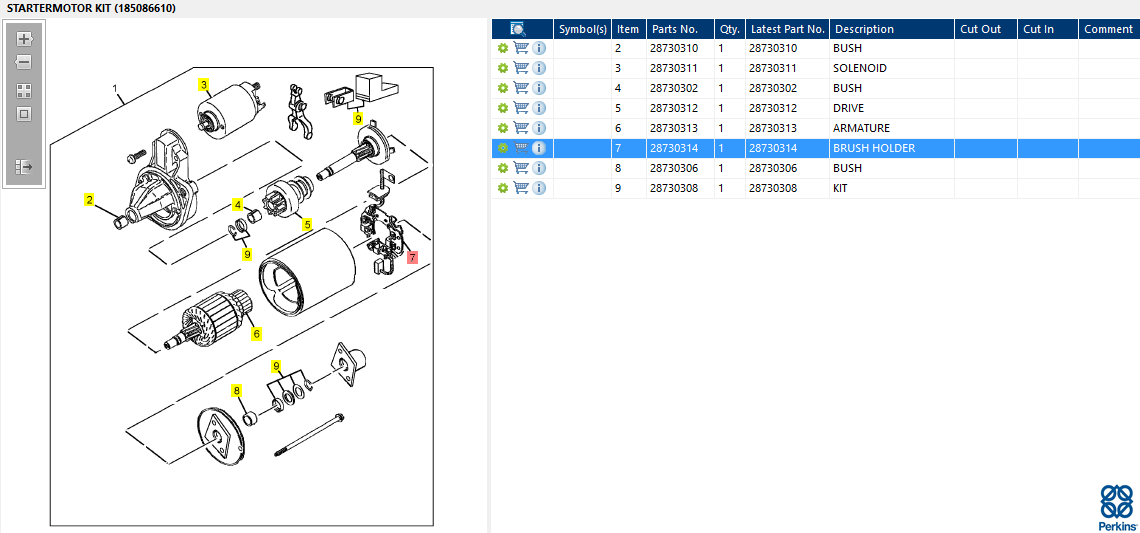Select callout 3 on the solenoid in diagram
This screenshot has height=533, width=1140.
point(204,85)
